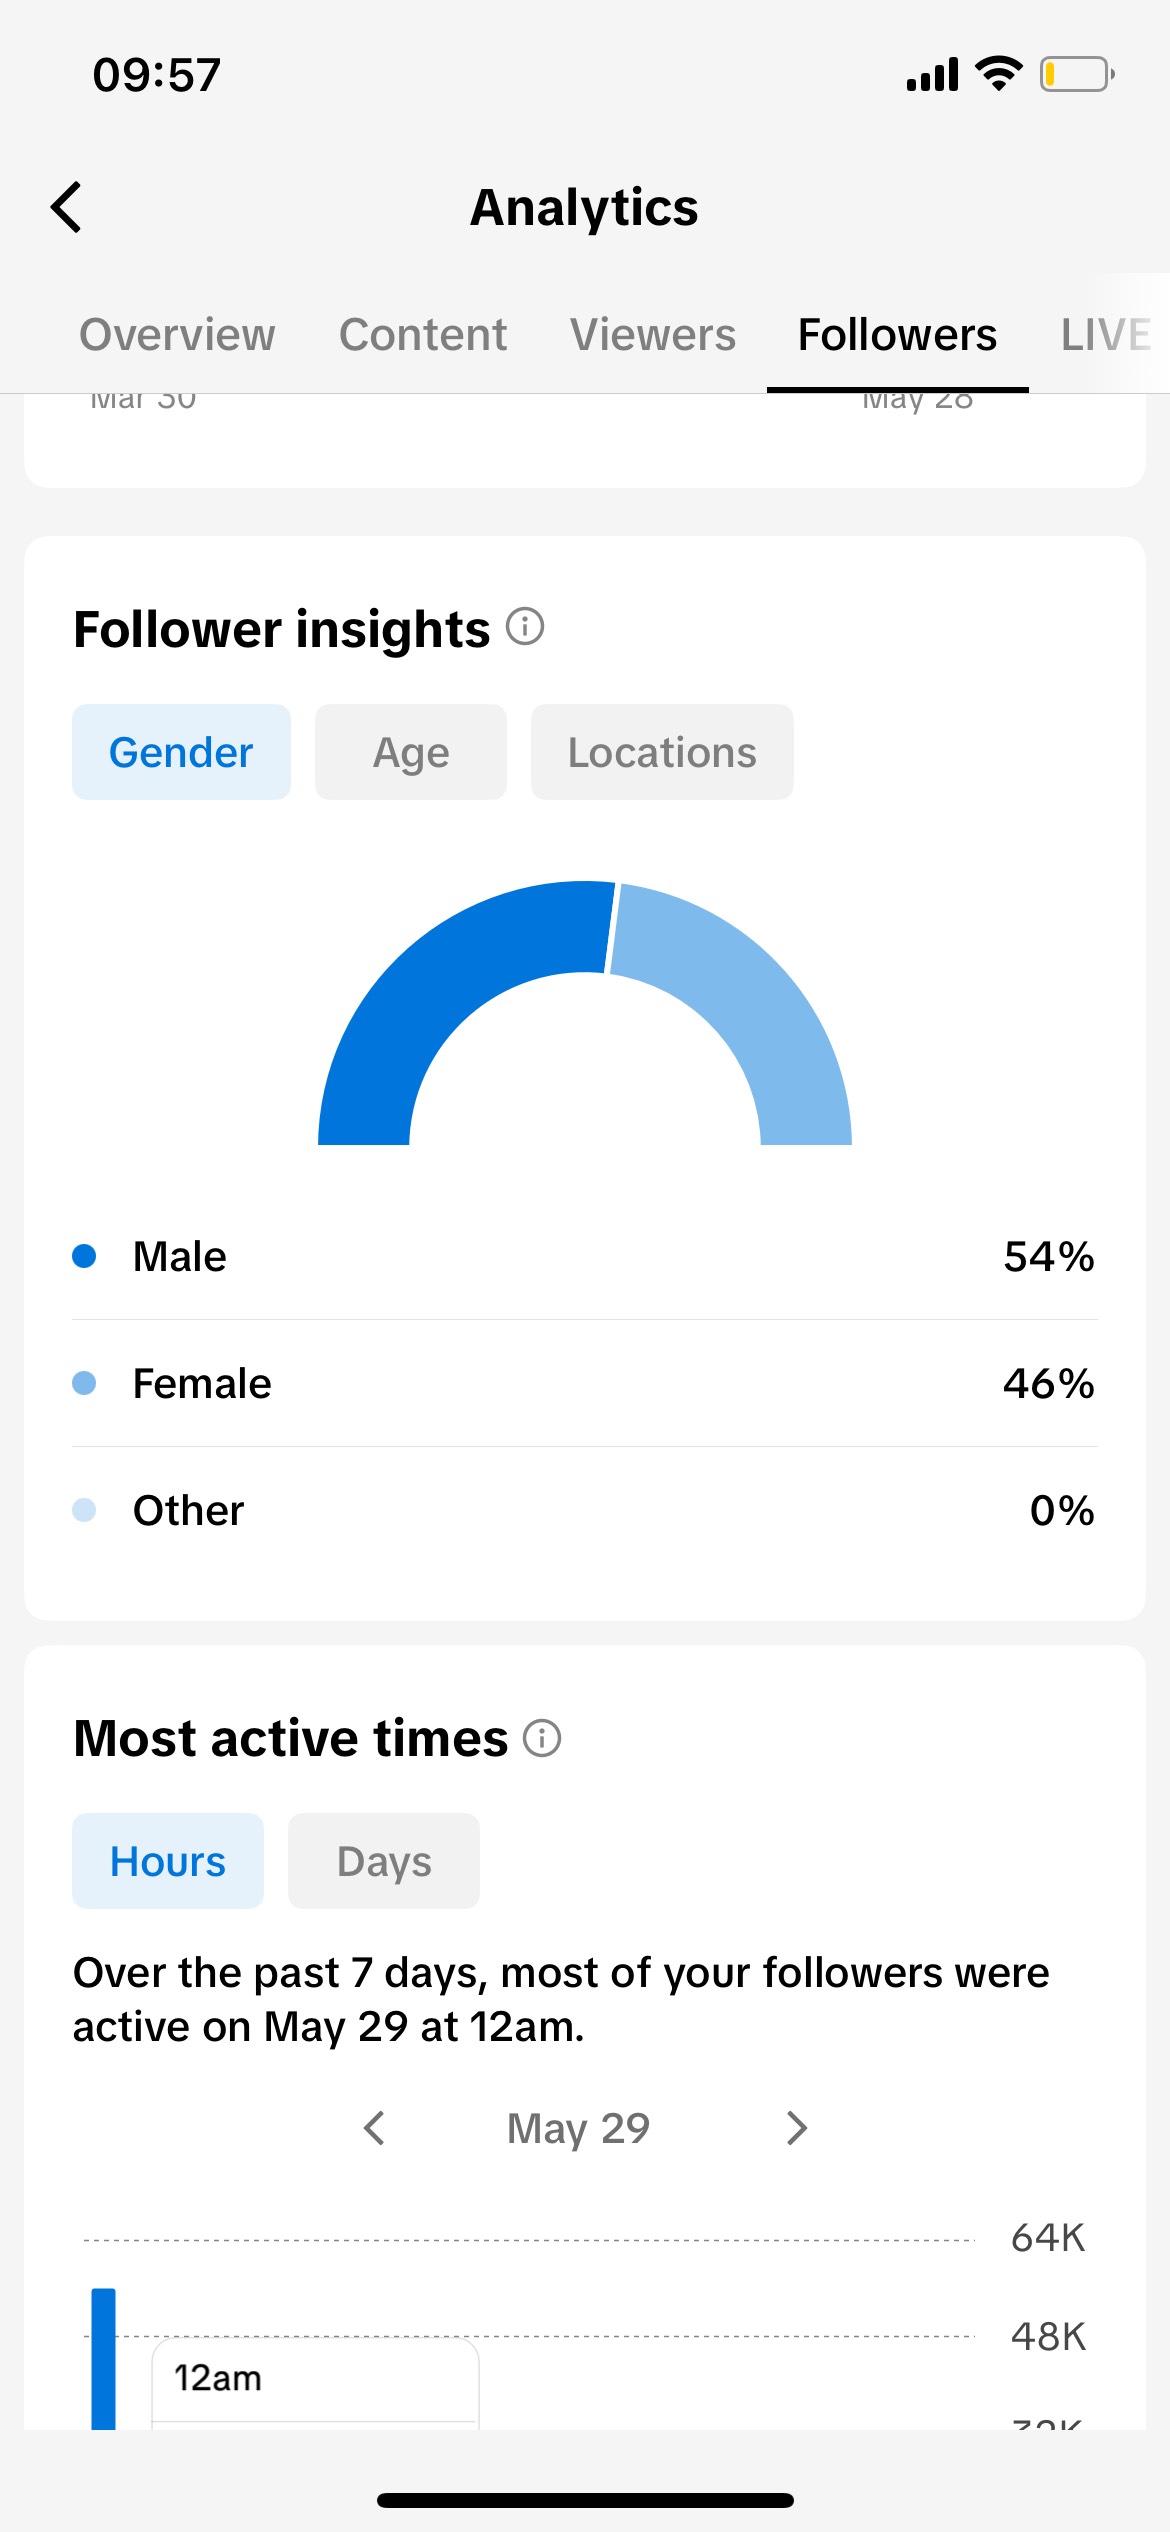Tap the back arrow icon
This screenshot has width=1170, height=2532.
(x=66, y=207)
